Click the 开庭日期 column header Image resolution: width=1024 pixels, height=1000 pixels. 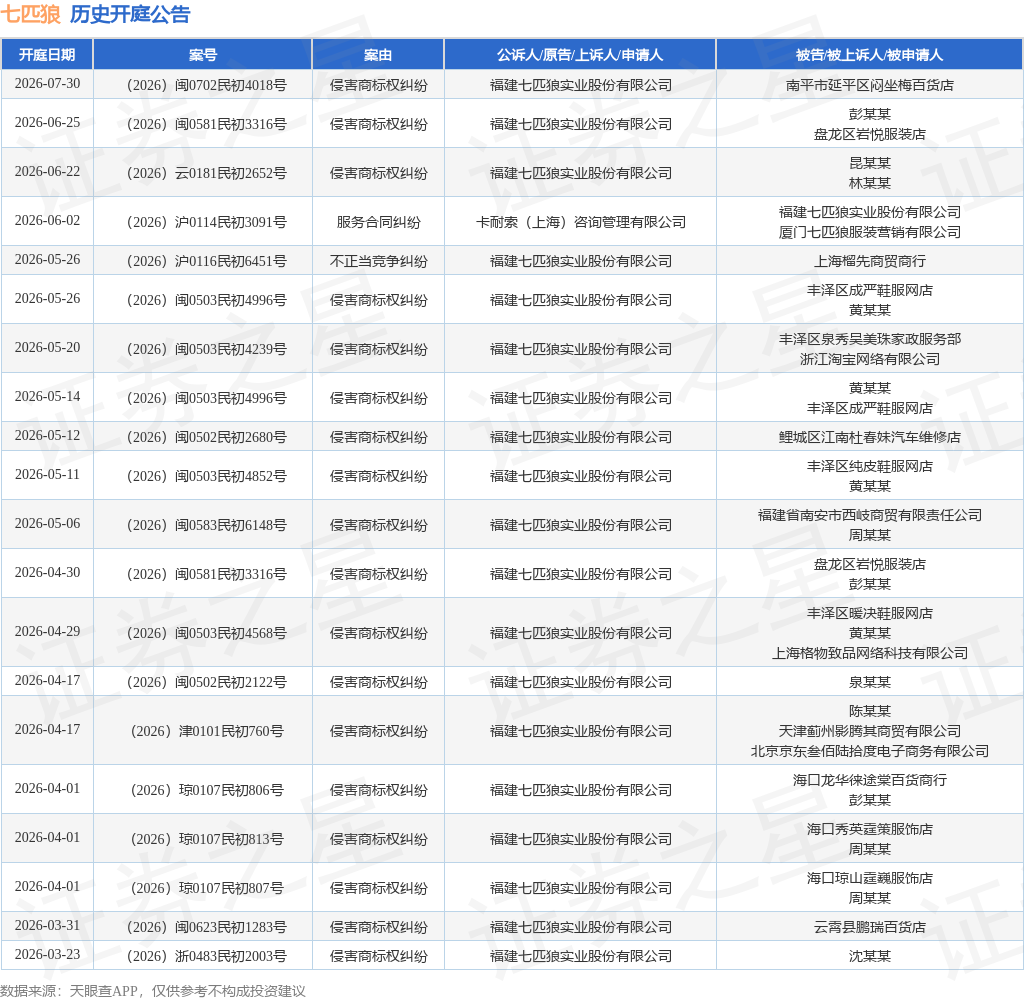point(47,55)
